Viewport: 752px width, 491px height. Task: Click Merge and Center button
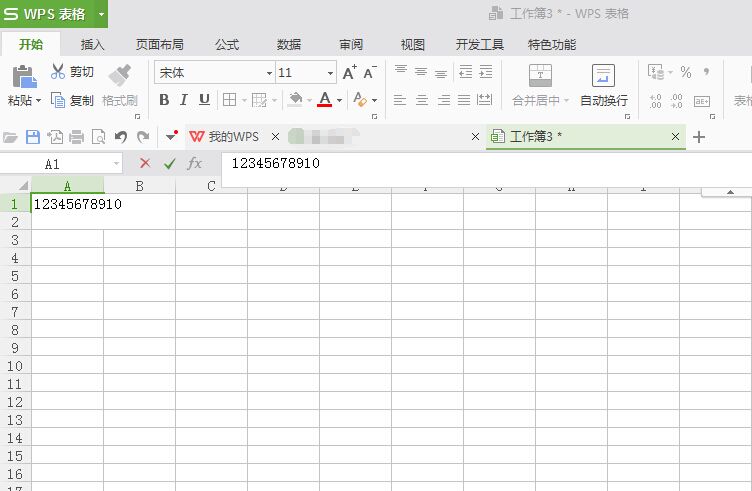[540, 85]
